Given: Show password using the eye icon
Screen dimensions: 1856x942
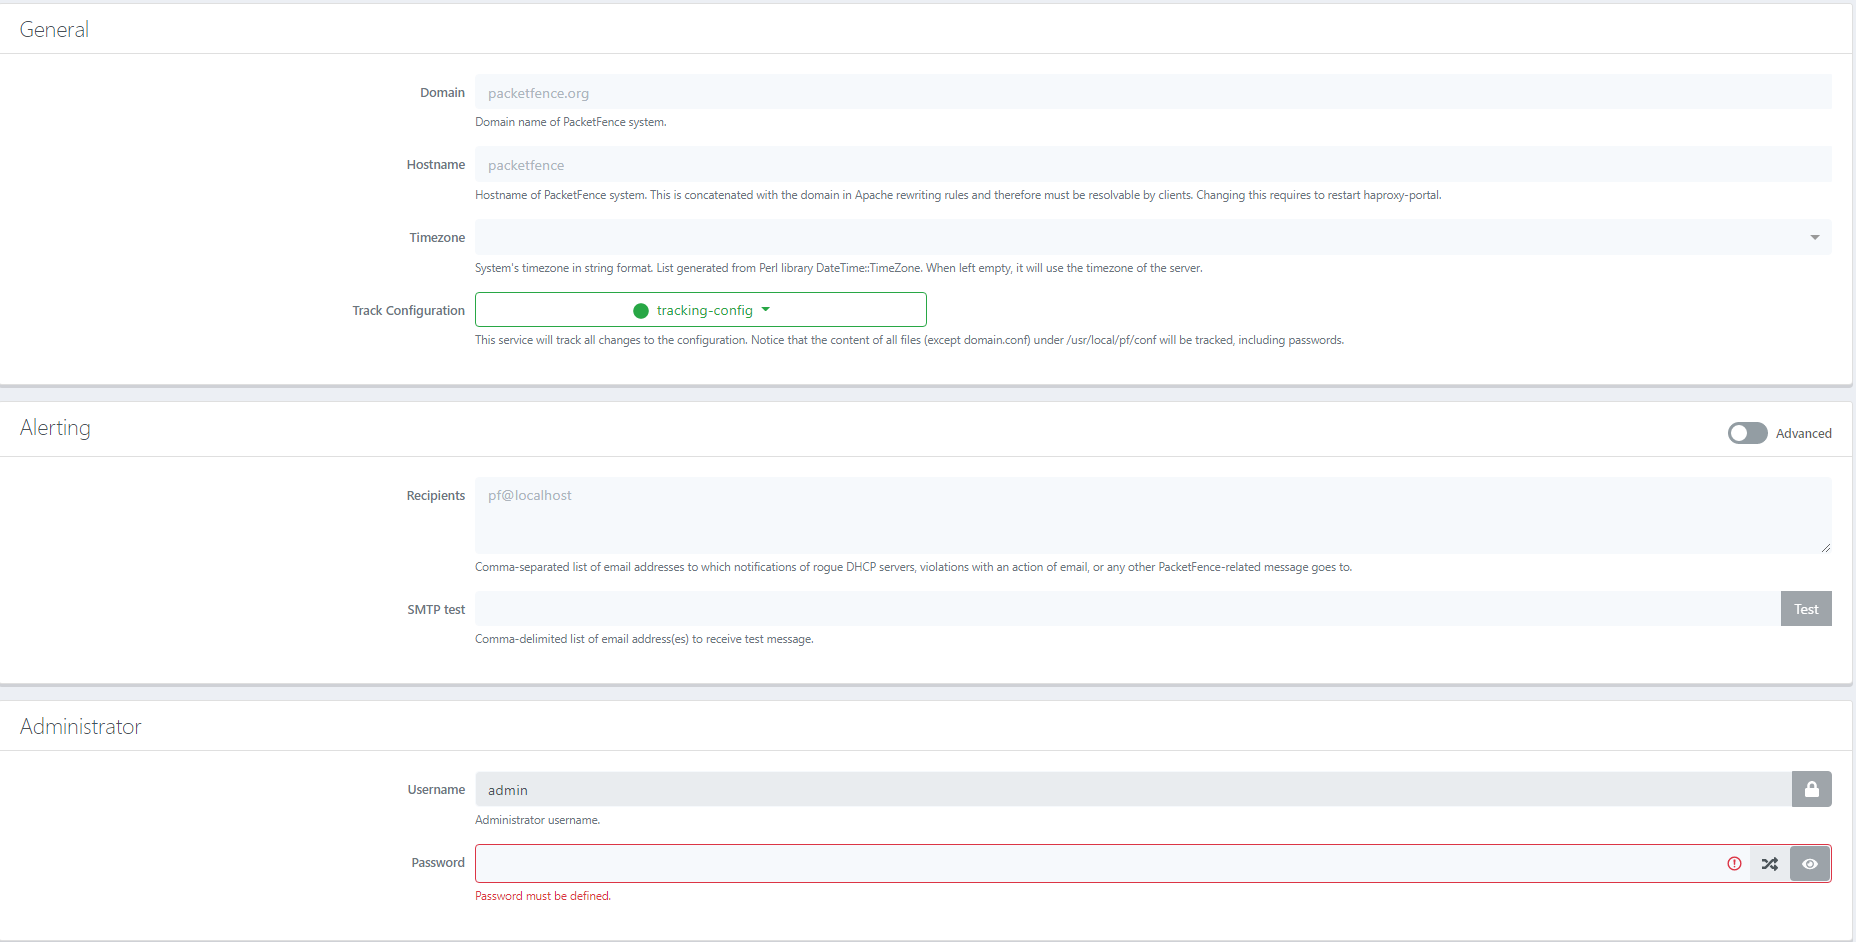Looking at the screenshot, I should 1810,864.
